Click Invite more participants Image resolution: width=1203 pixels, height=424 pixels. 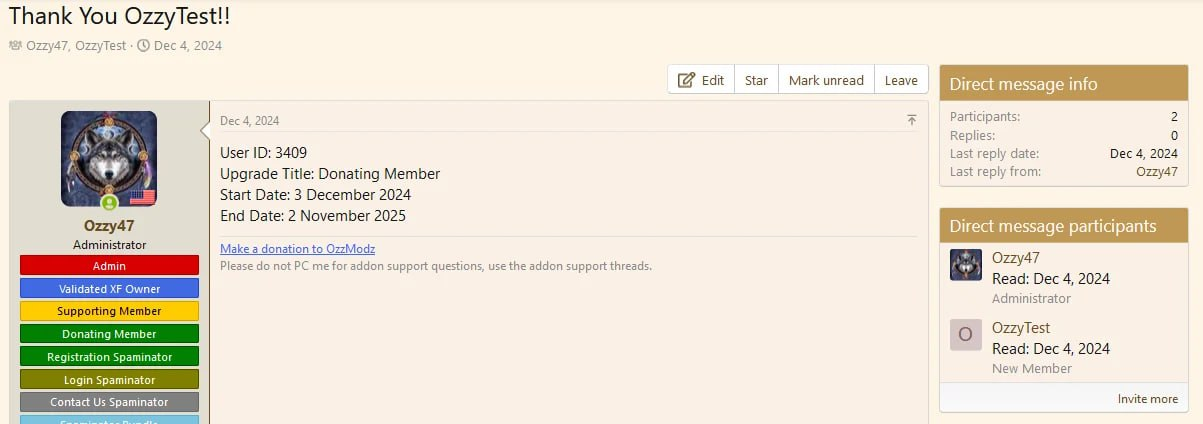click(x=1147, y=399)
